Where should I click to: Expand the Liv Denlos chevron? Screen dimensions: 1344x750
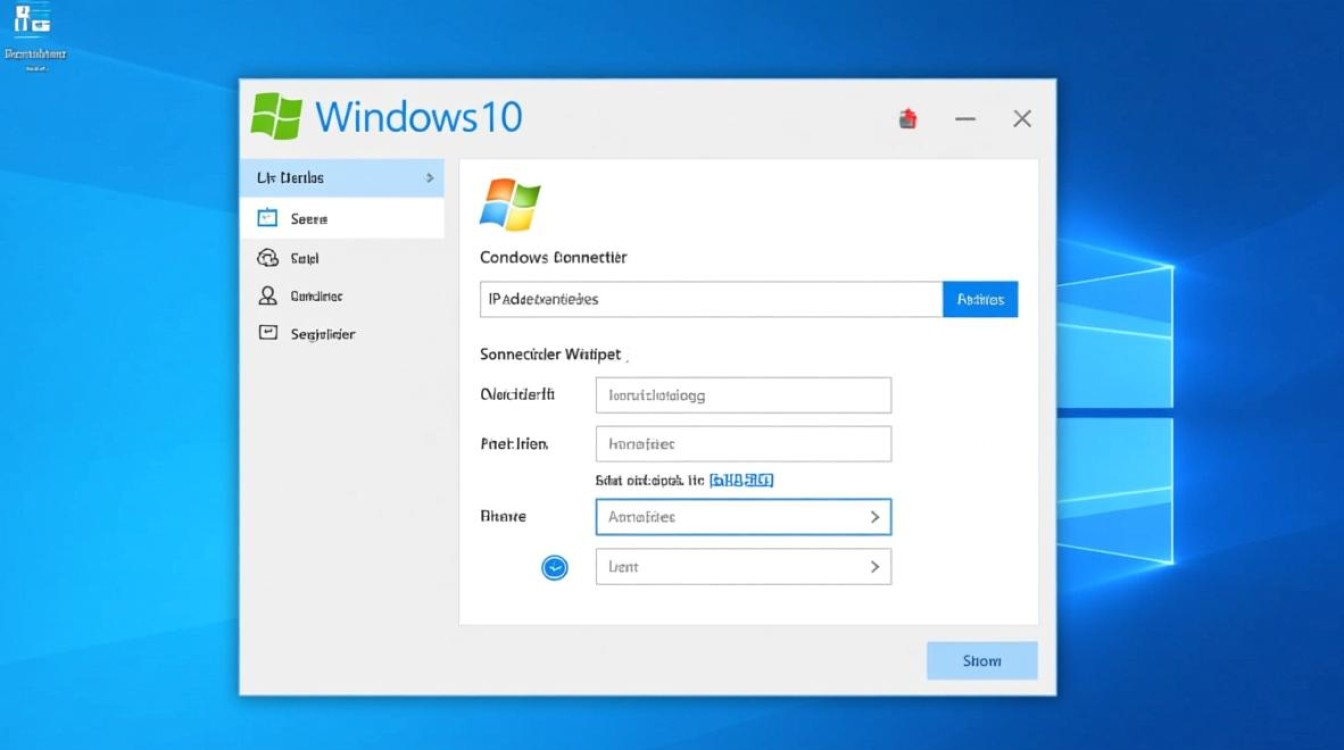click(430, 177)
